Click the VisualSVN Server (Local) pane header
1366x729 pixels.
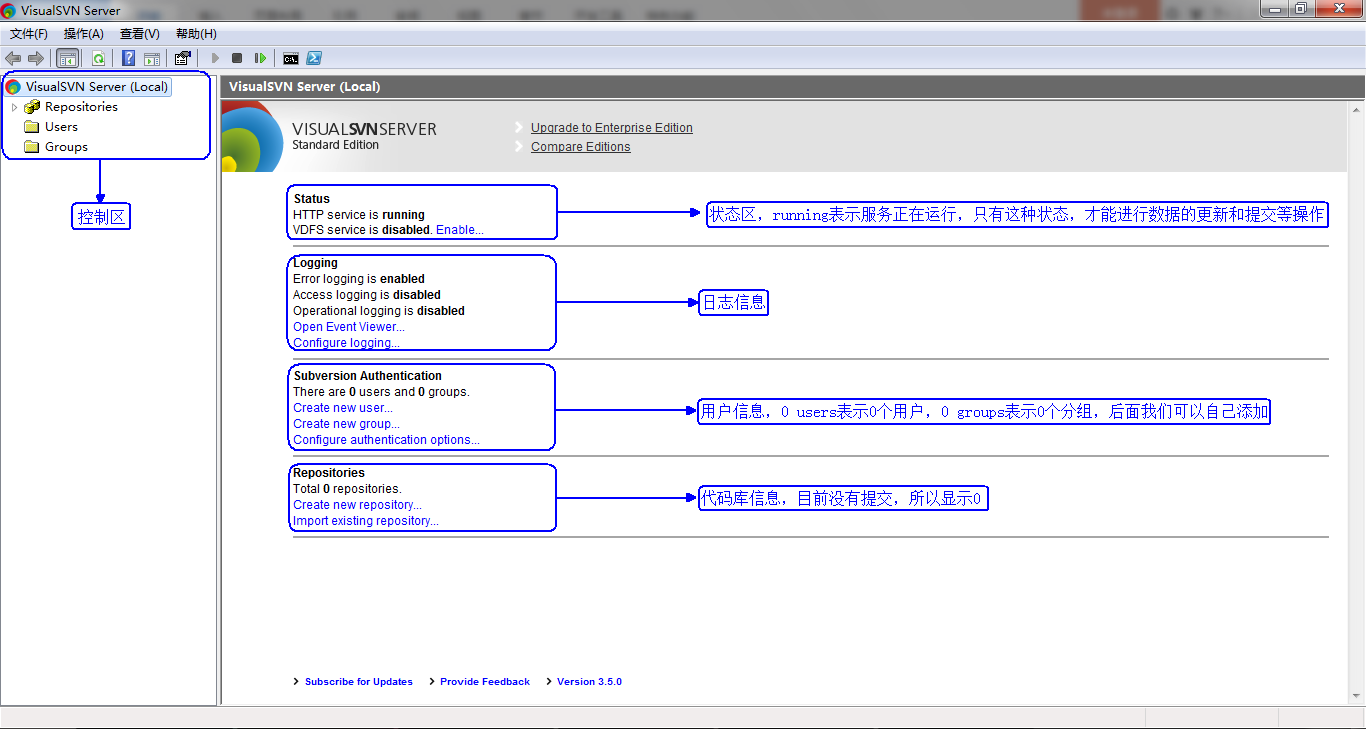click(792, 87)
